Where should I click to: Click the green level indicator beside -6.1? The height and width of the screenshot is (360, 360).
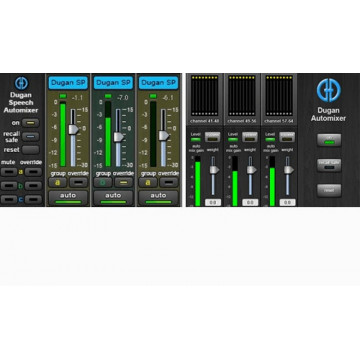pos(153,96)
